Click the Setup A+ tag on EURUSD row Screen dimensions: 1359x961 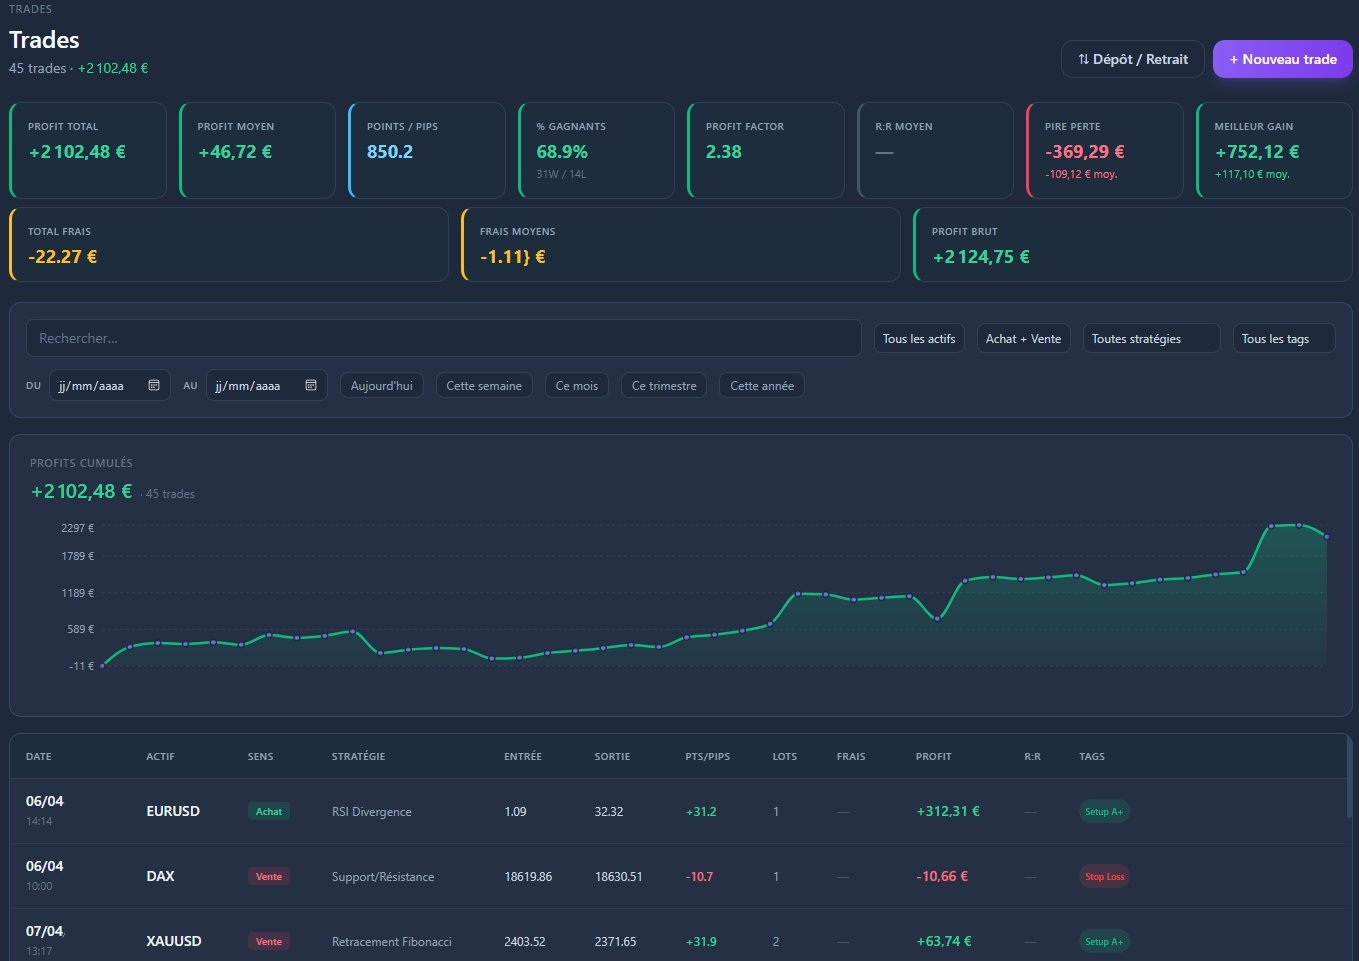[x=1104, y=811]
